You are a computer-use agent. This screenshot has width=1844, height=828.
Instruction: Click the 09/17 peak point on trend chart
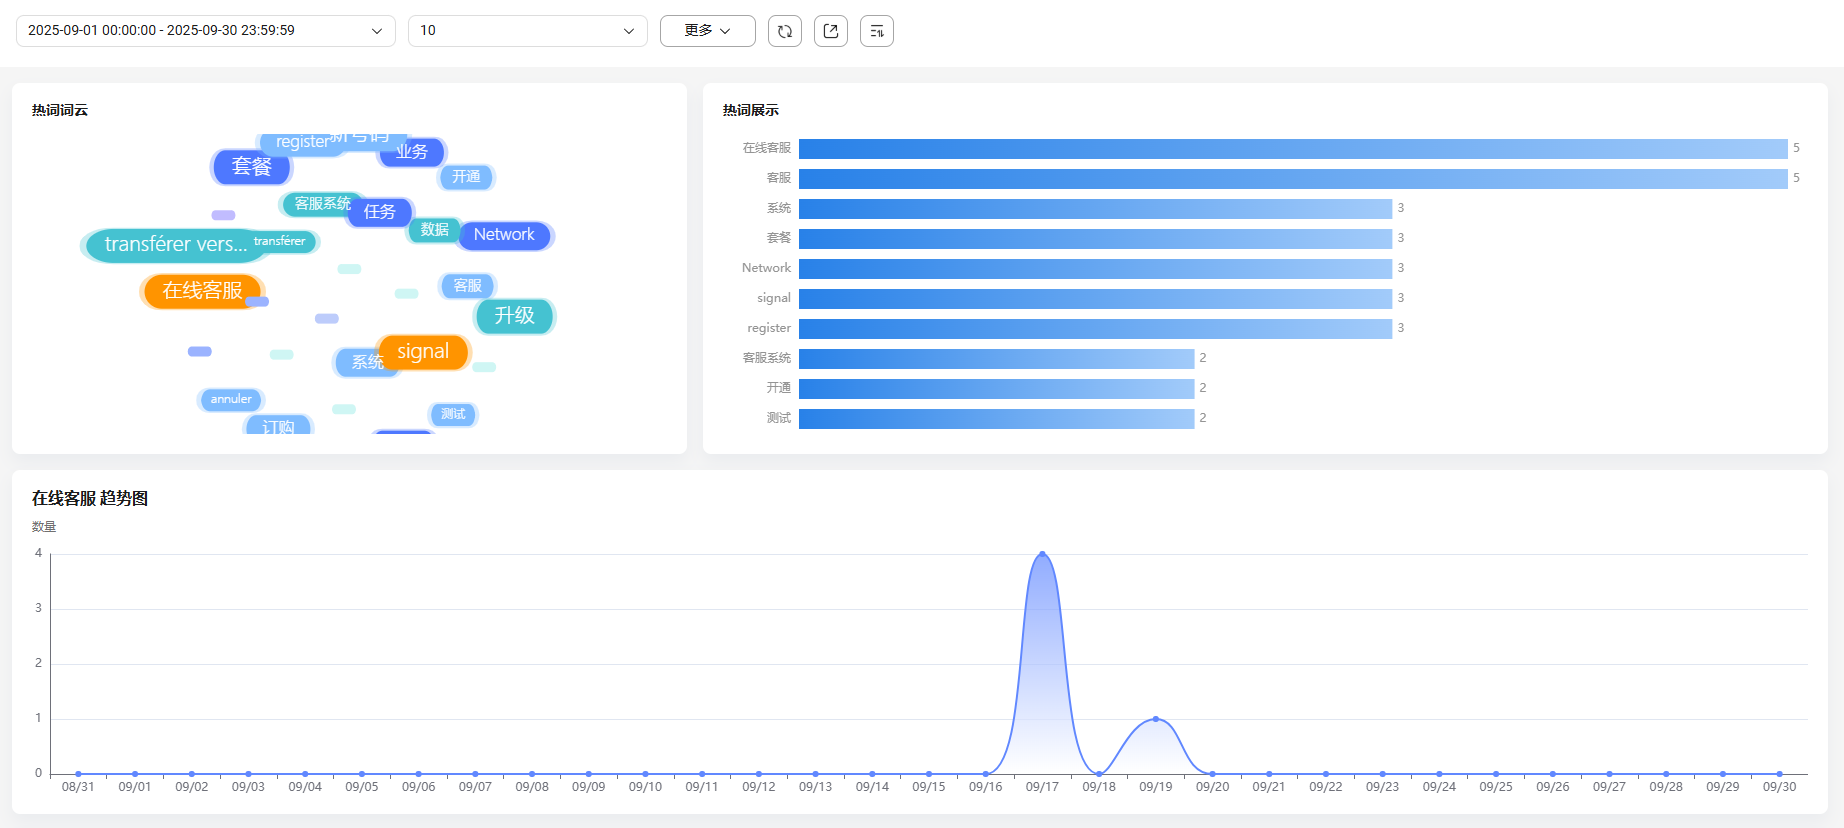pos(1042,554)
